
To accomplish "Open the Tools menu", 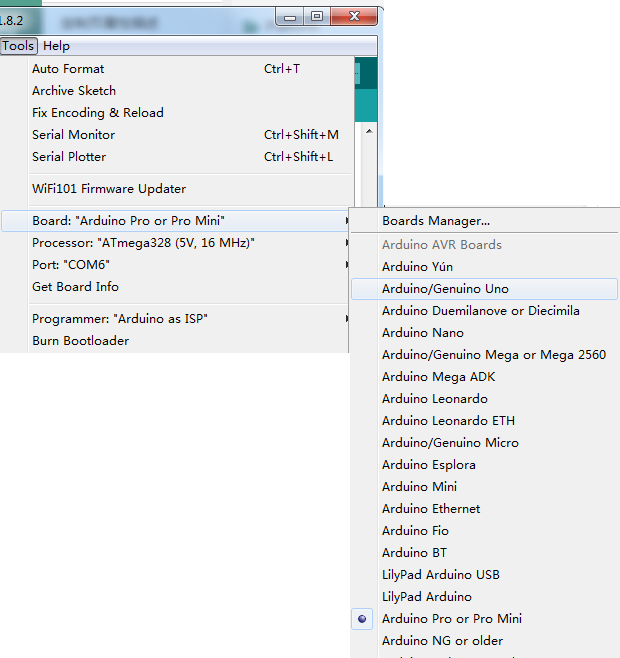I will click(18, 46).
